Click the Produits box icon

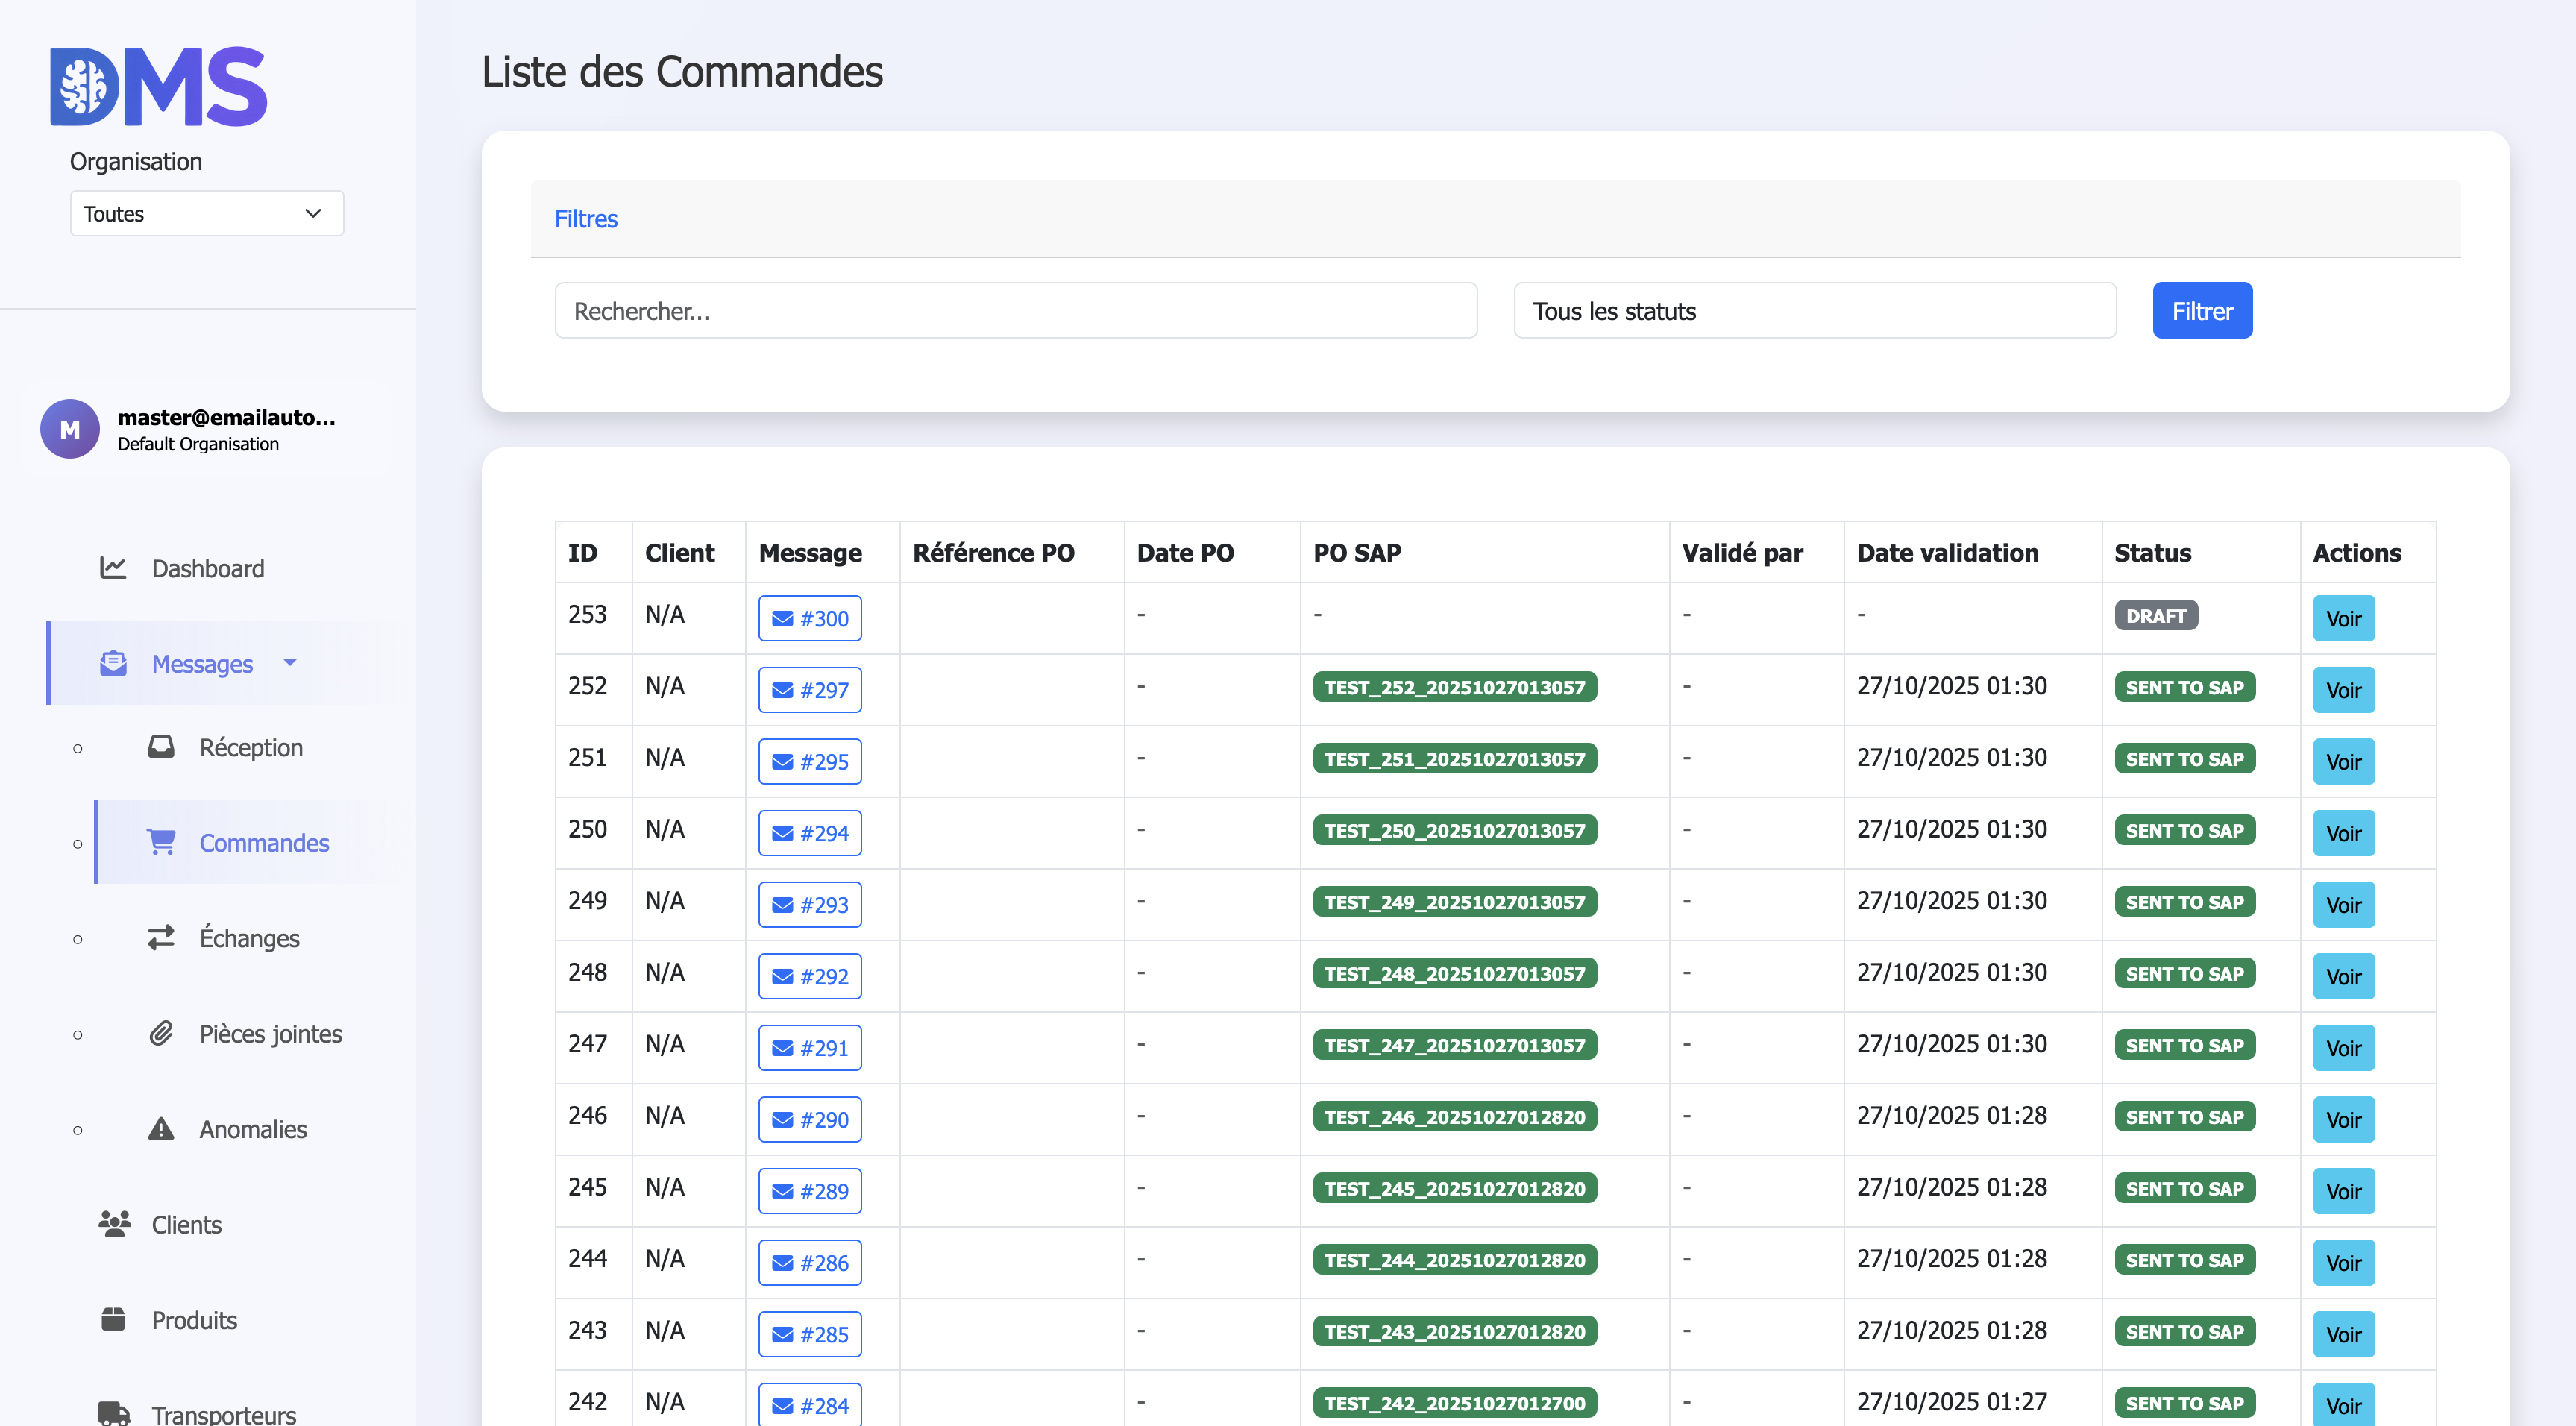pos(113,1319)
